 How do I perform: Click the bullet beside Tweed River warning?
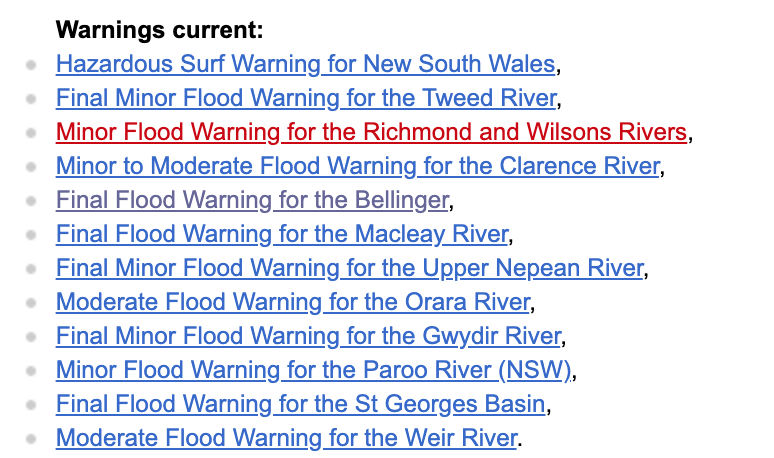31,99
